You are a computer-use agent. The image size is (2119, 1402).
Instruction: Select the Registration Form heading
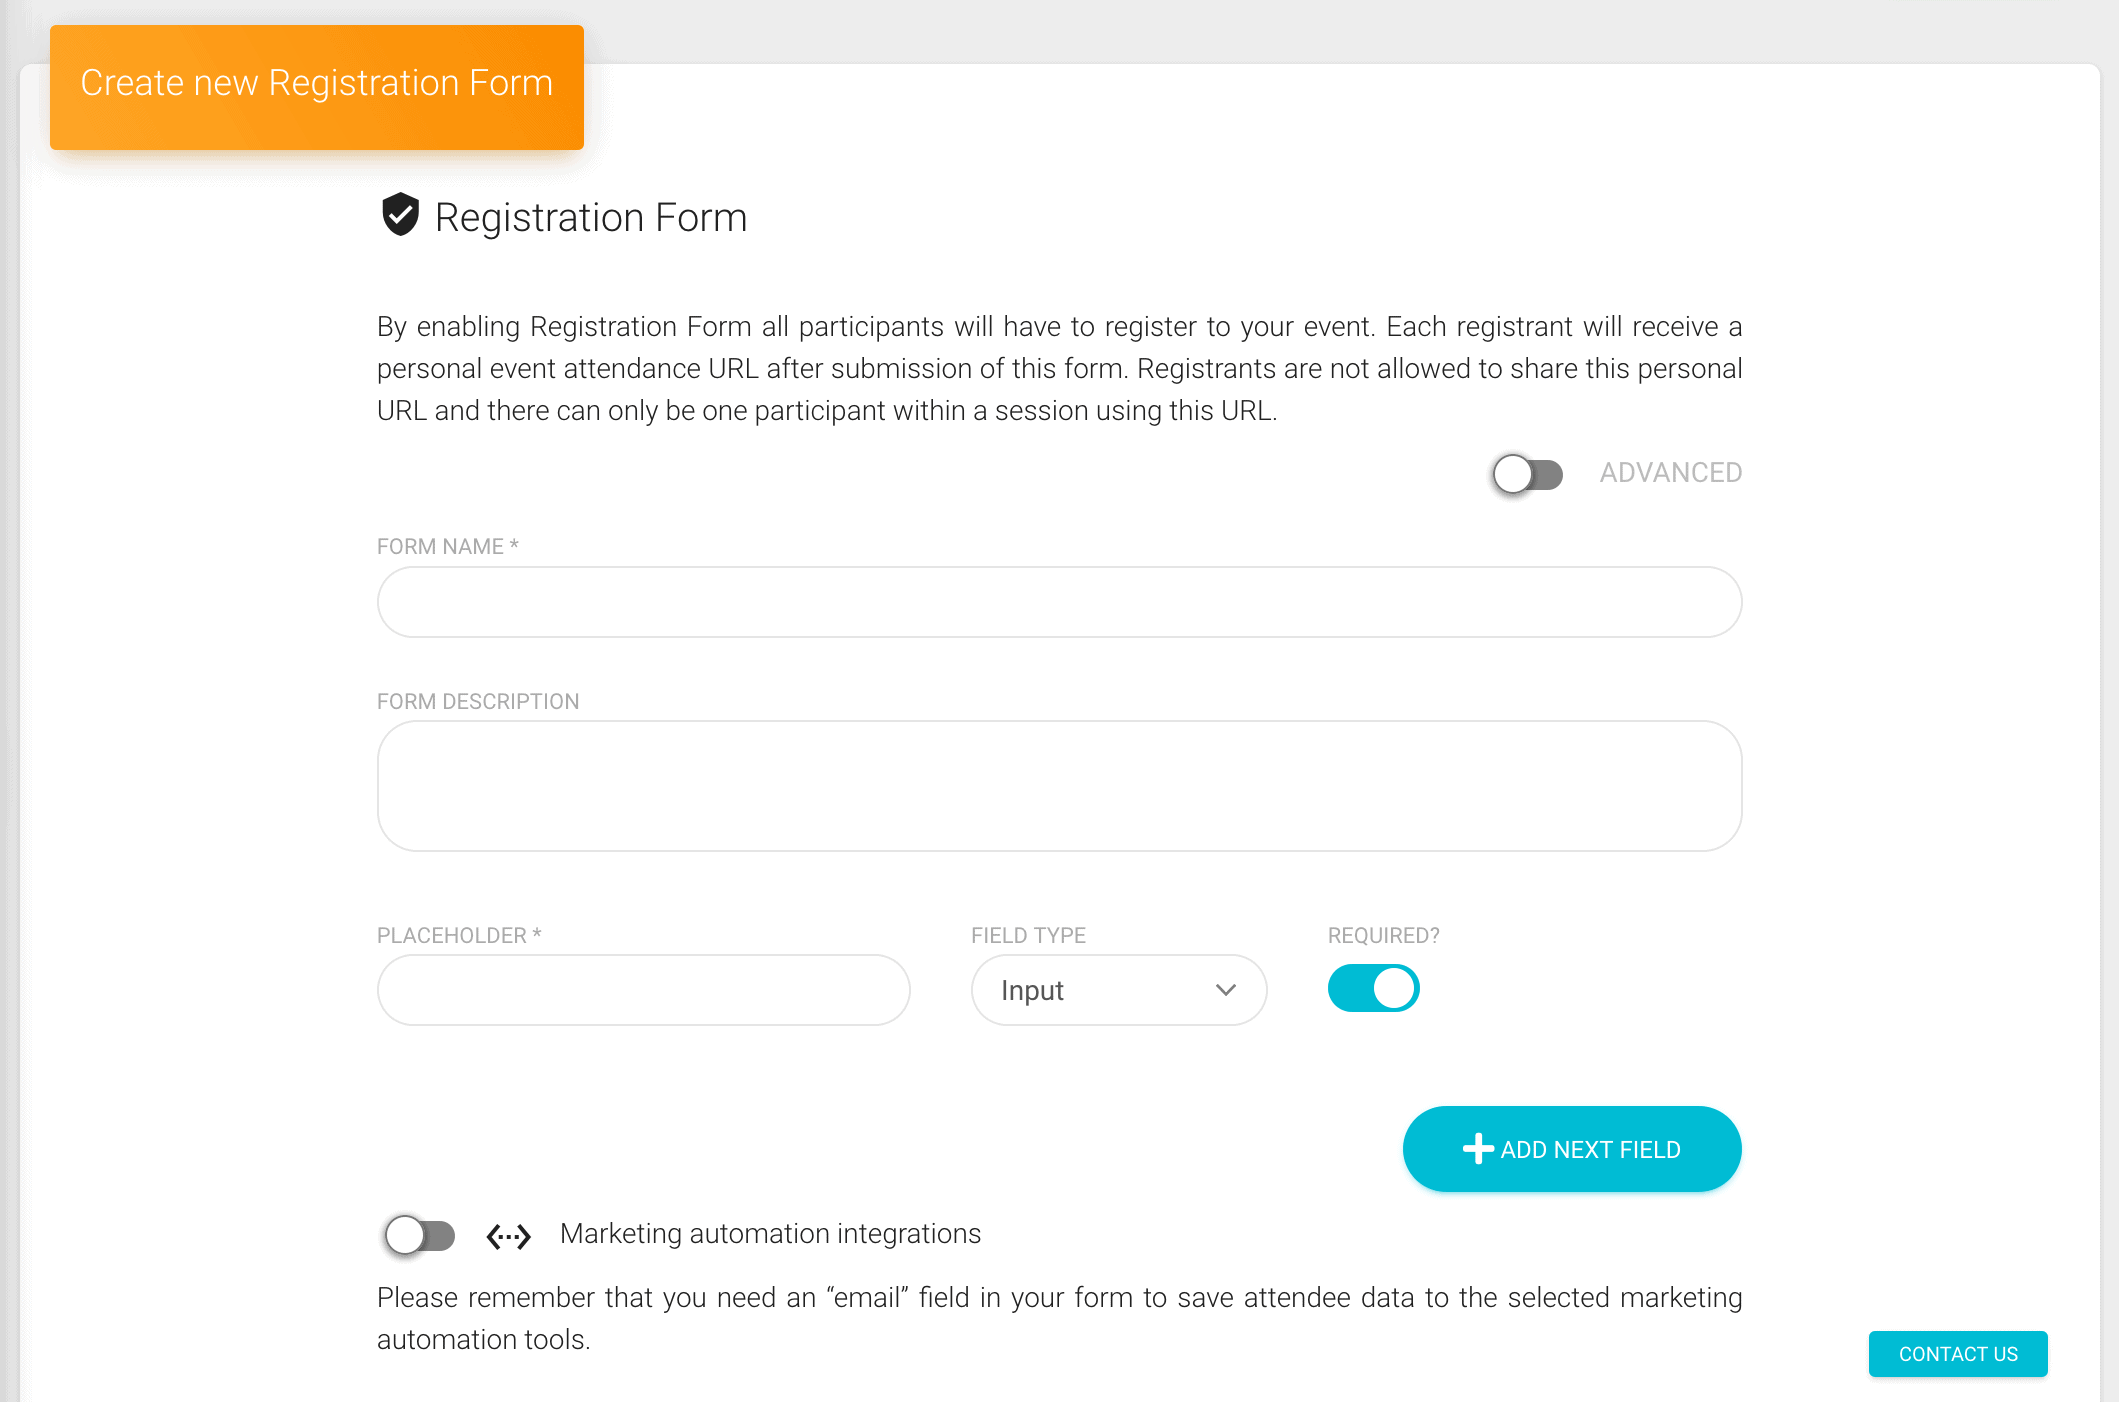point(590,217)
